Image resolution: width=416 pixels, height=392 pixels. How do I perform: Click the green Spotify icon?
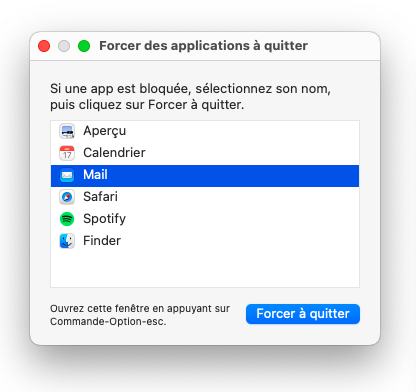click(x=67, y=219)
